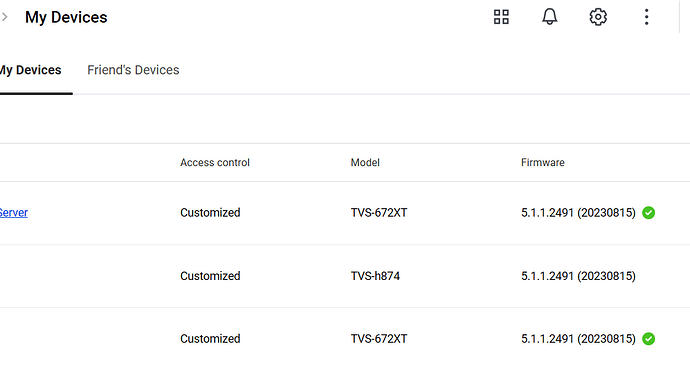Open the three-dot more options menu
The width and height of the screenshot is (690, 376).
coord(646,17)
